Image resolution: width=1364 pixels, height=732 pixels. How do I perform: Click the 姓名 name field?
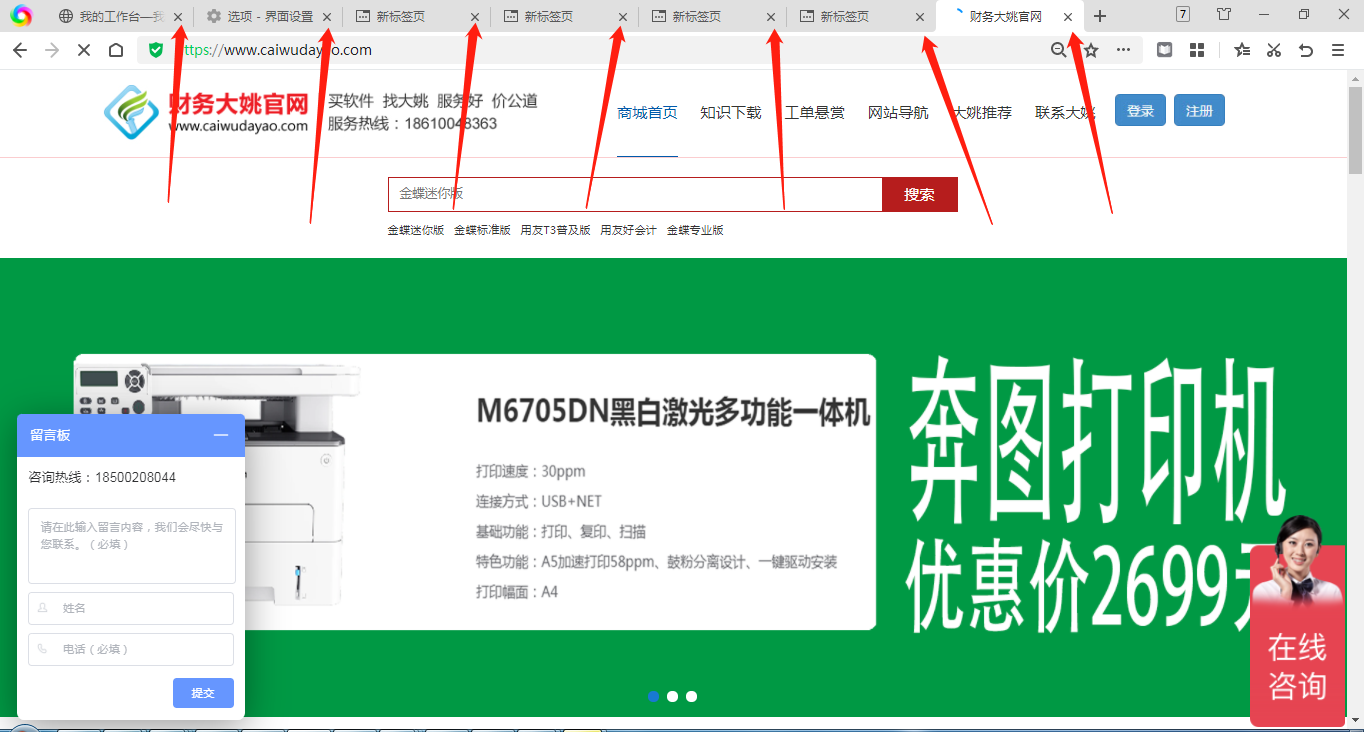click(131, 608)
